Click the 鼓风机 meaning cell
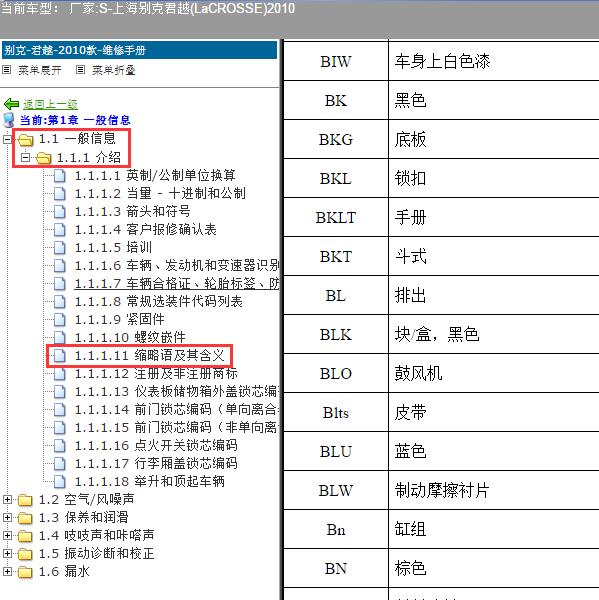 pos(494,373)
